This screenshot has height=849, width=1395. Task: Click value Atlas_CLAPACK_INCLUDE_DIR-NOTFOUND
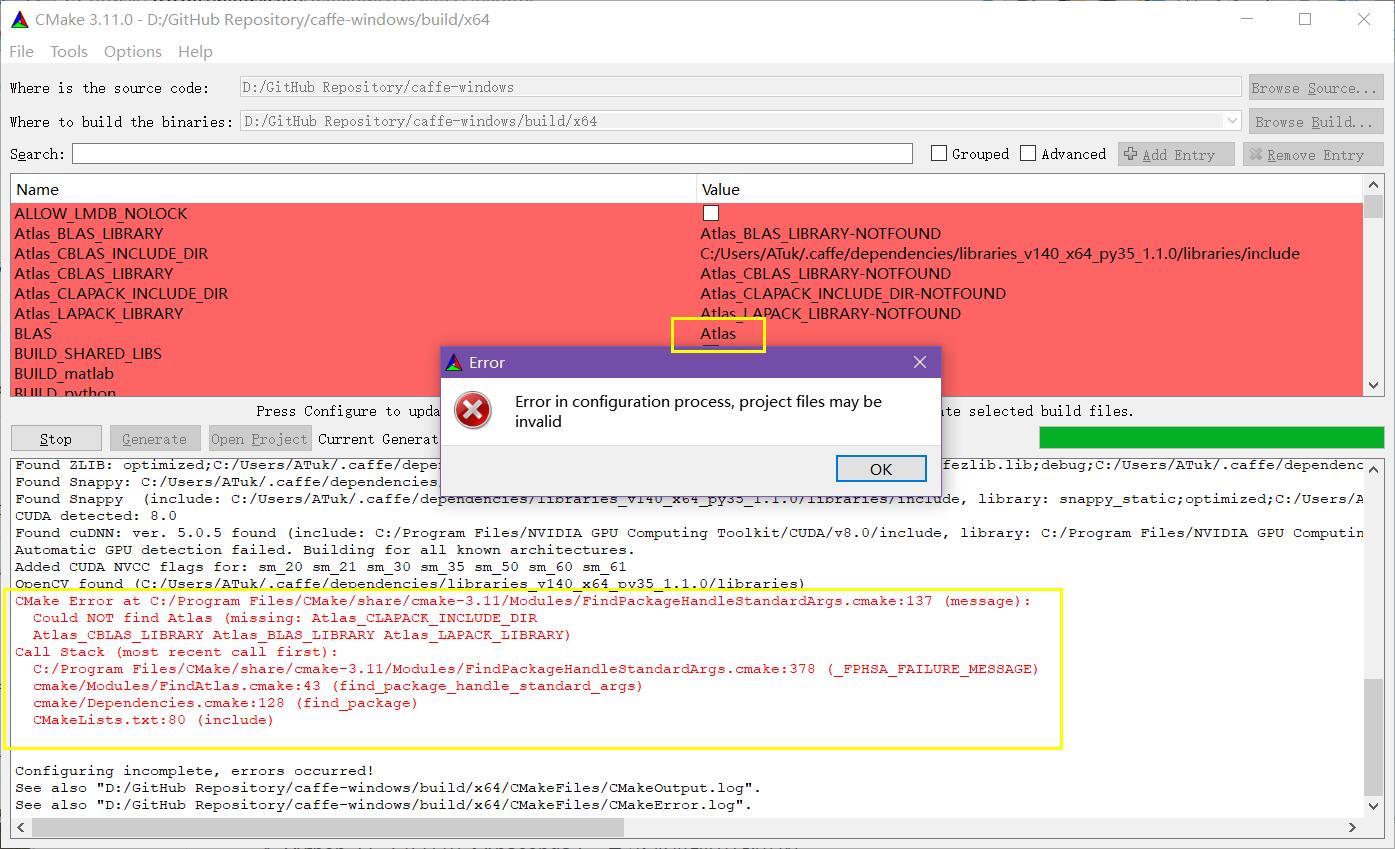coord(853,293)
